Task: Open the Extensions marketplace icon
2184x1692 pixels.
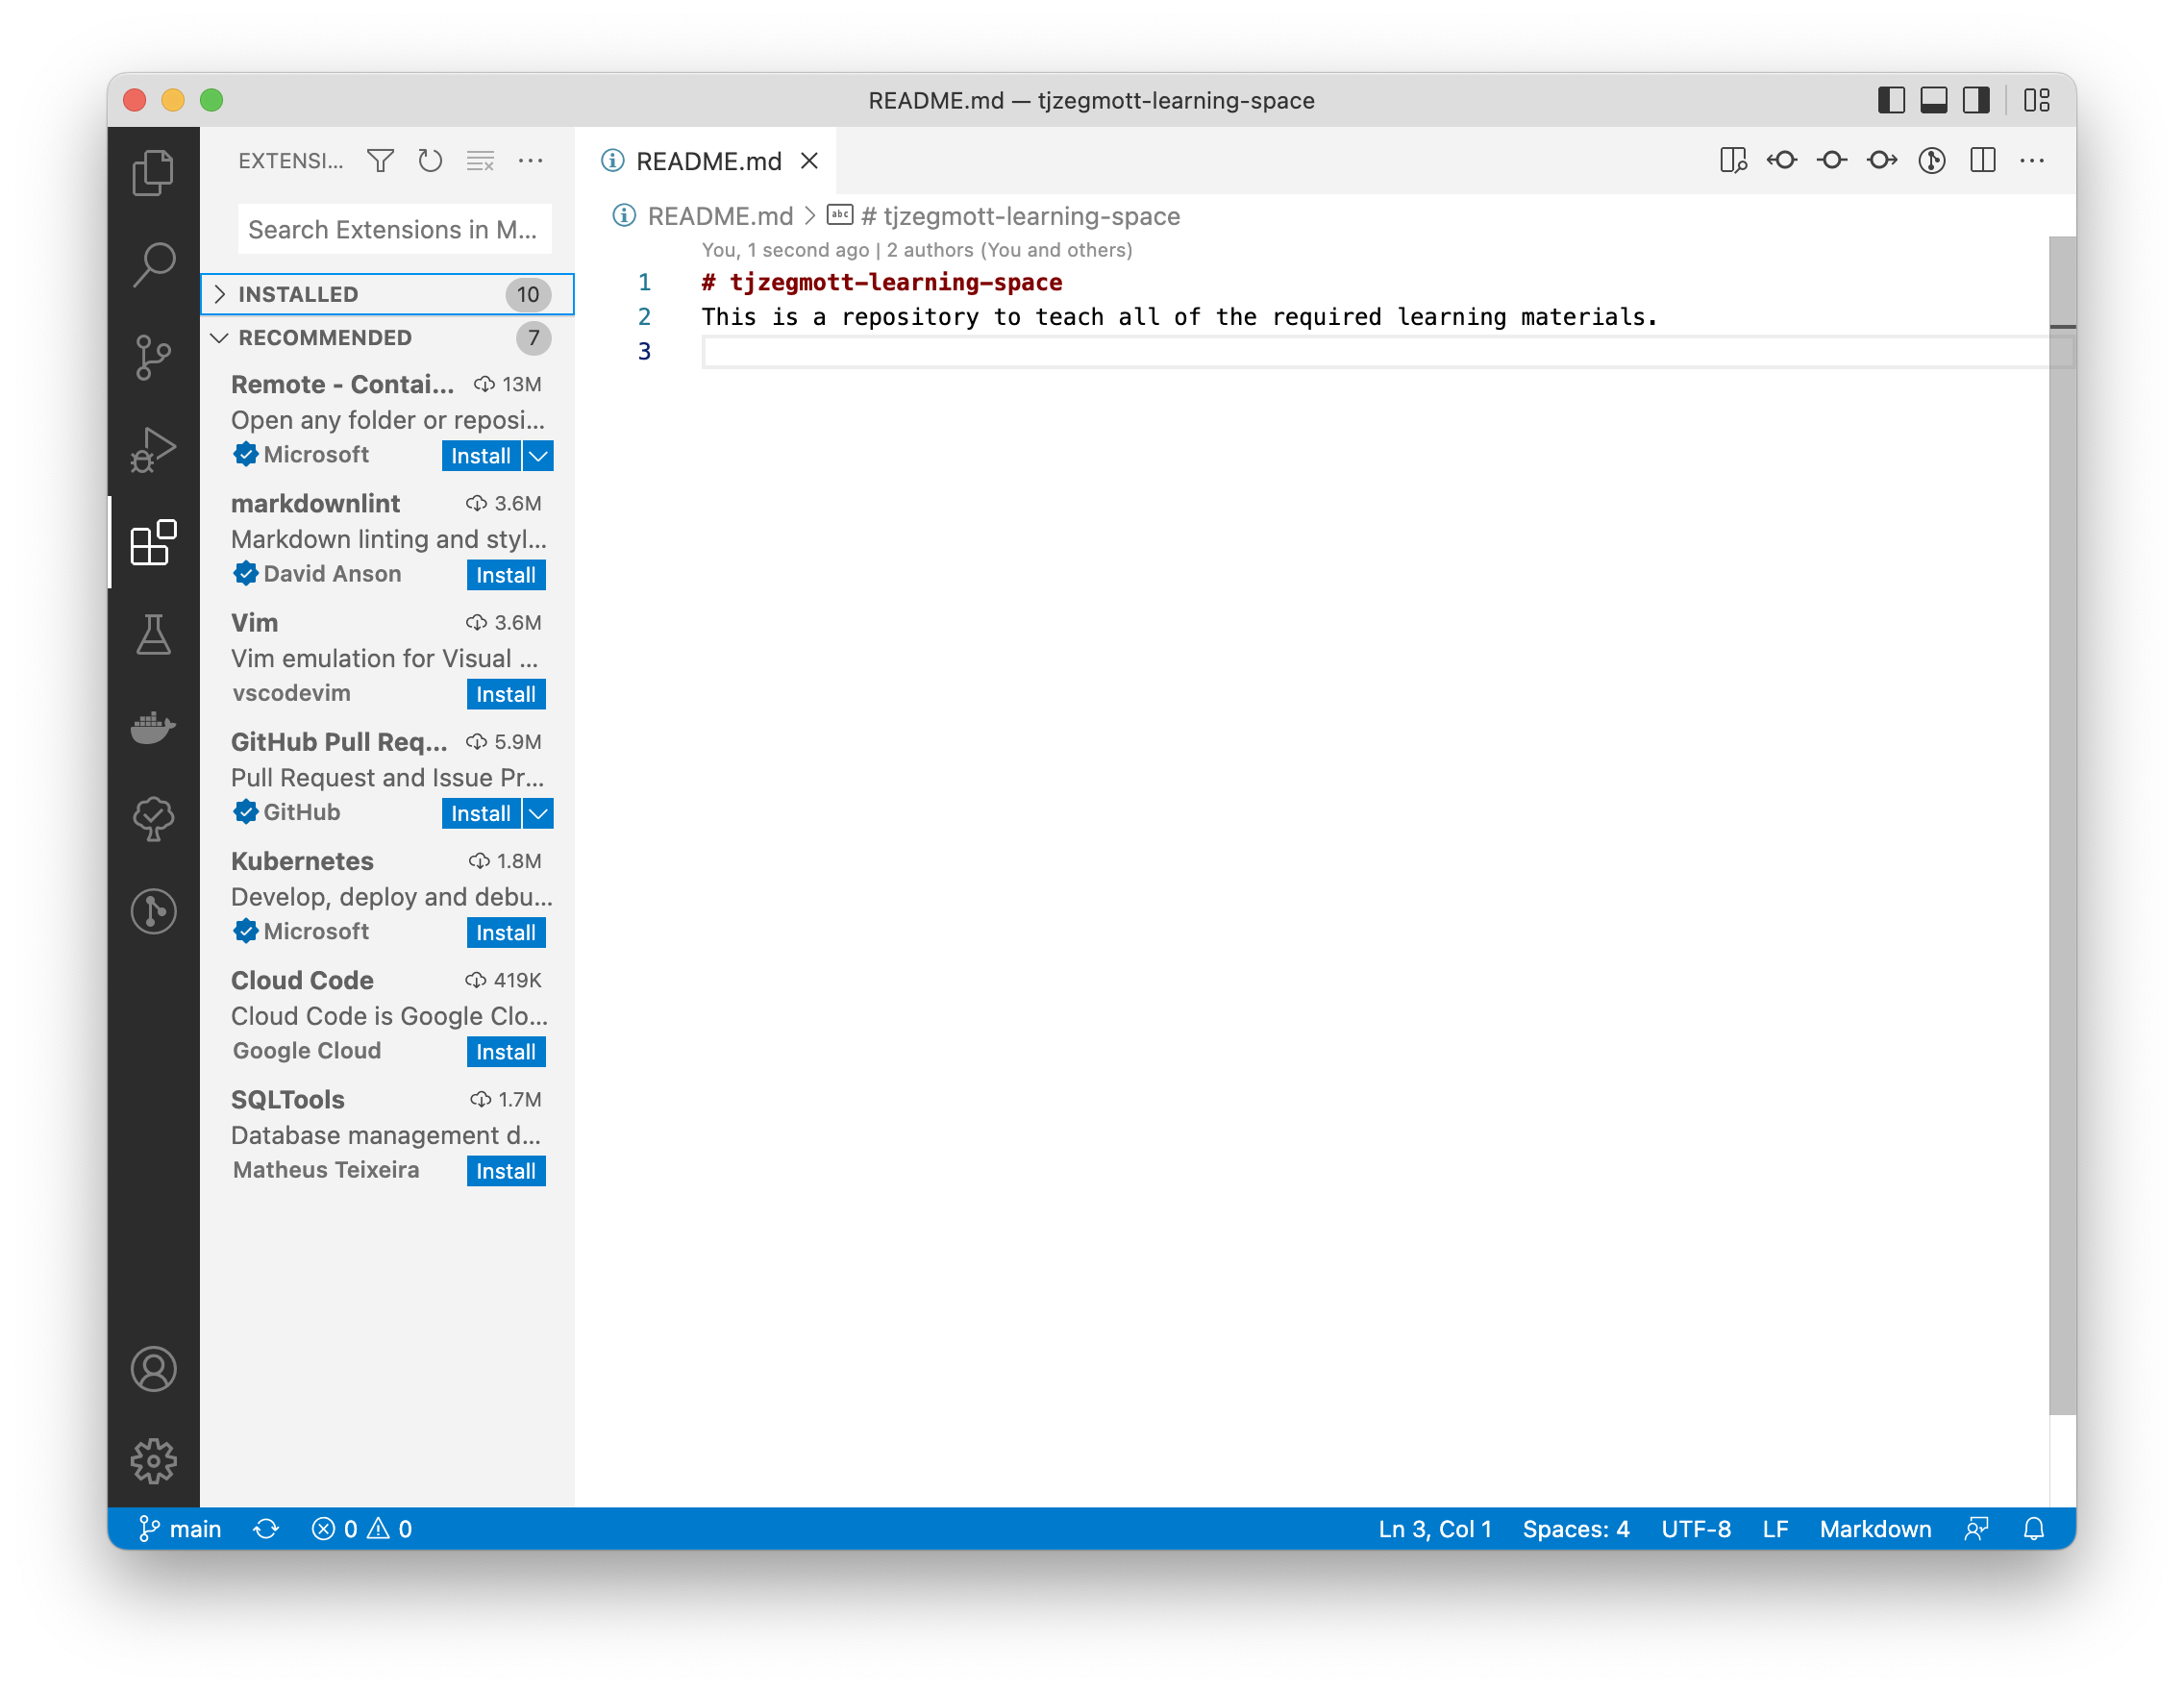Action: pyautogui.click(x=154, y=541)
